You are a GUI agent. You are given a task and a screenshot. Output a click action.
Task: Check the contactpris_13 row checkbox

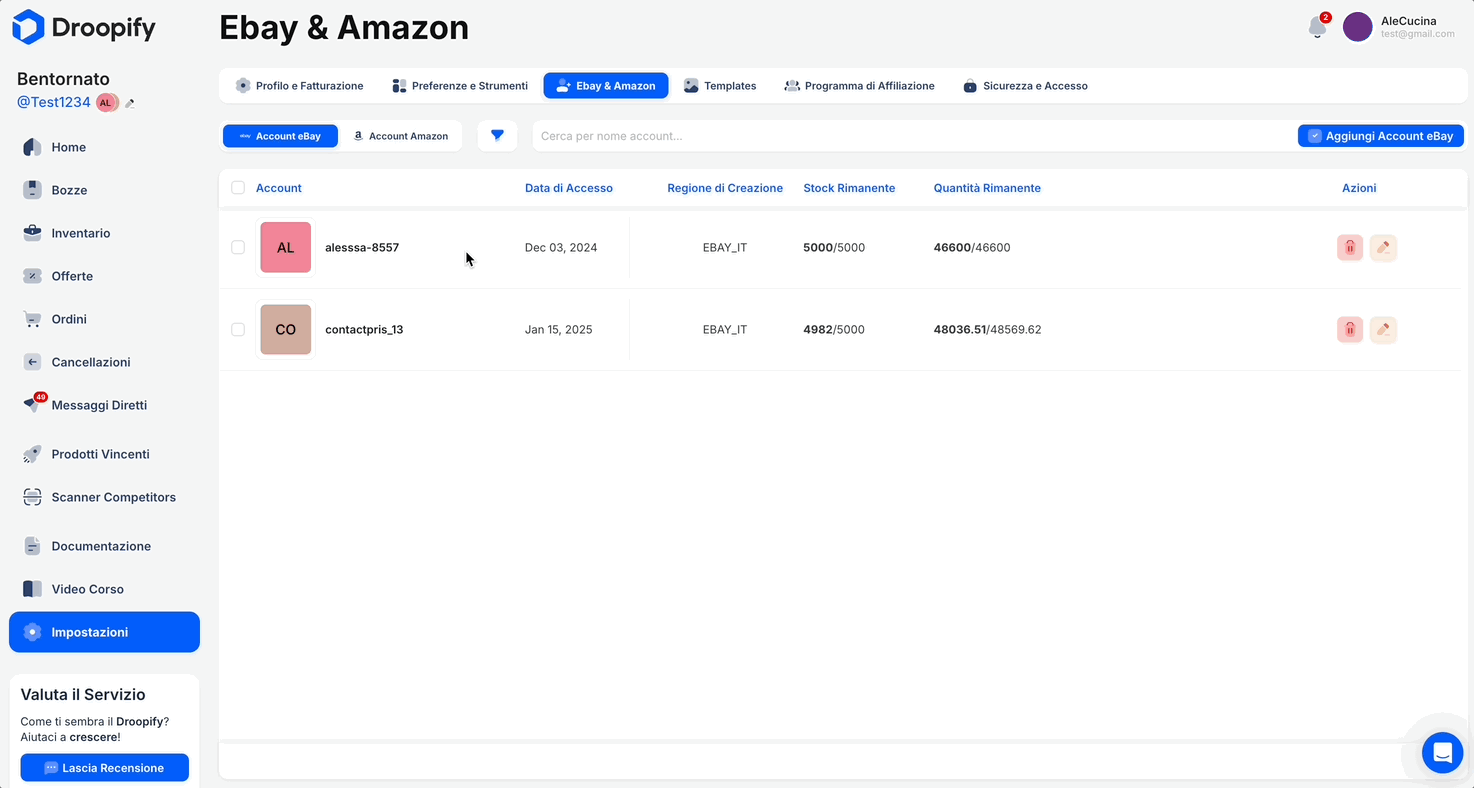[x=238, y=329]
